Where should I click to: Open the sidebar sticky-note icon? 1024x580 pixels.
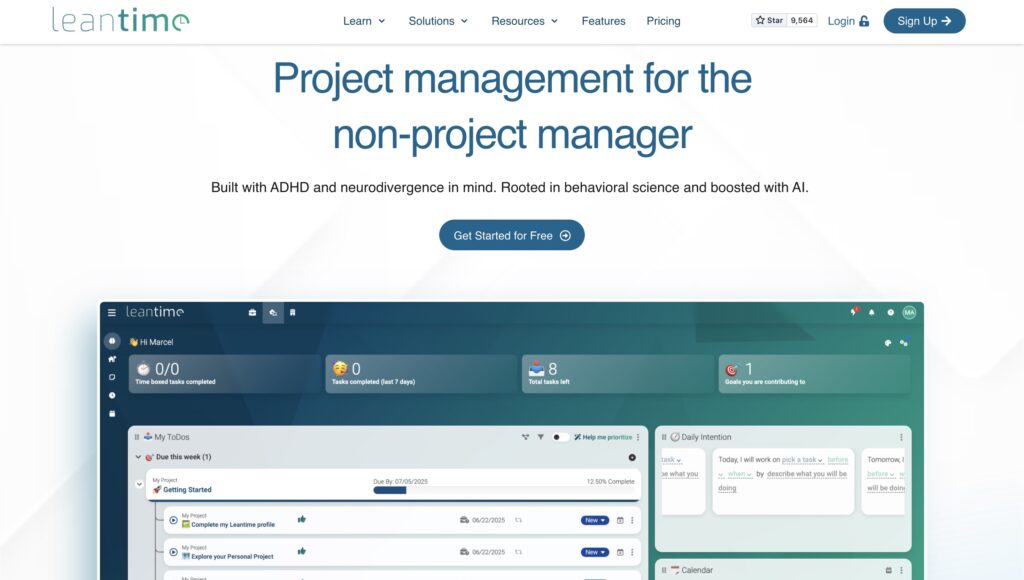[x=112, y=377]
